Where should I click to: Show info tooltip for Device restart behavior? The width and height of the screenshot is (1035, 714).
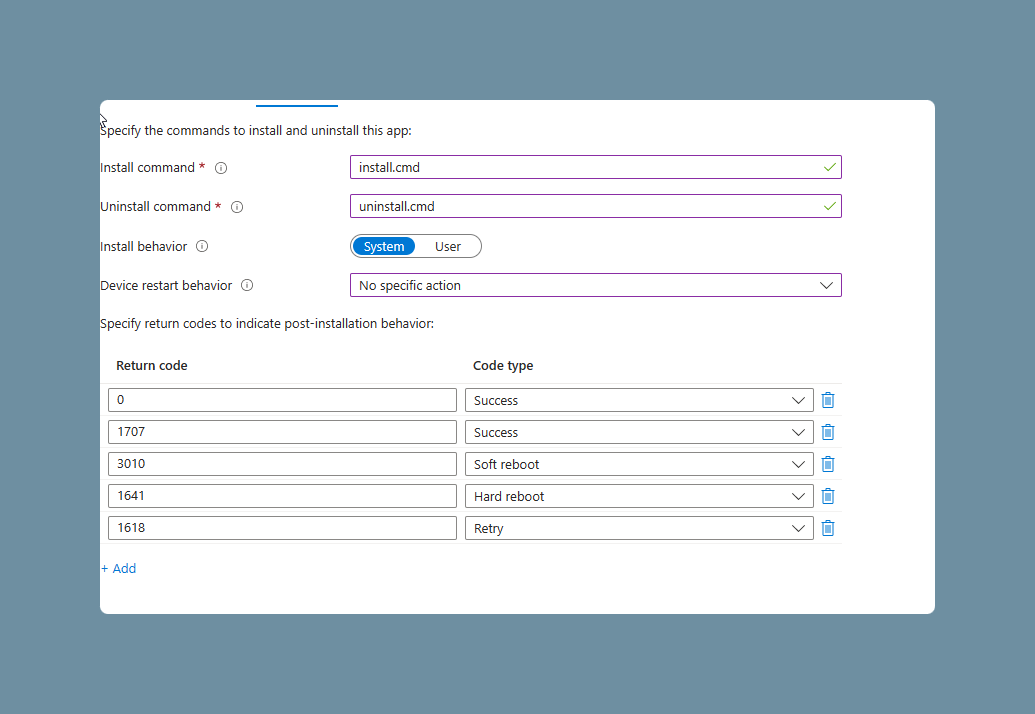point(247,285)
